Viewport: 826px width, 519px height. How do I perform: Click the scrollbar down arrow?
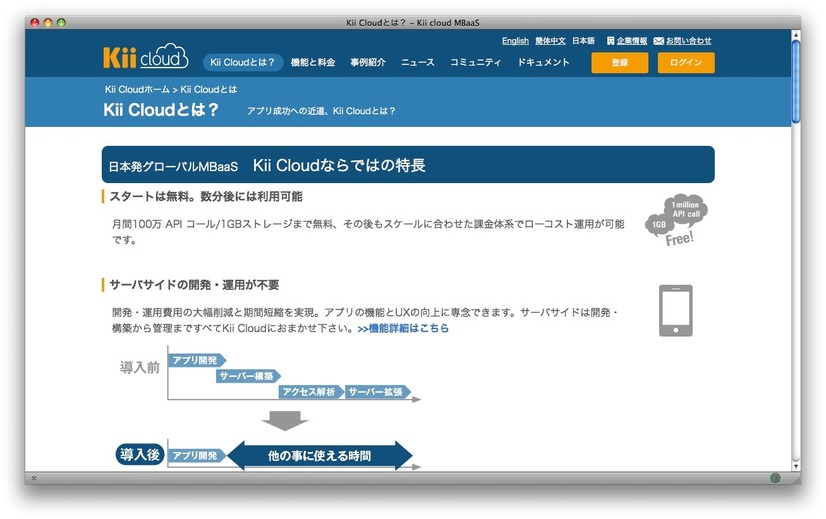click(x=796, y=466)
